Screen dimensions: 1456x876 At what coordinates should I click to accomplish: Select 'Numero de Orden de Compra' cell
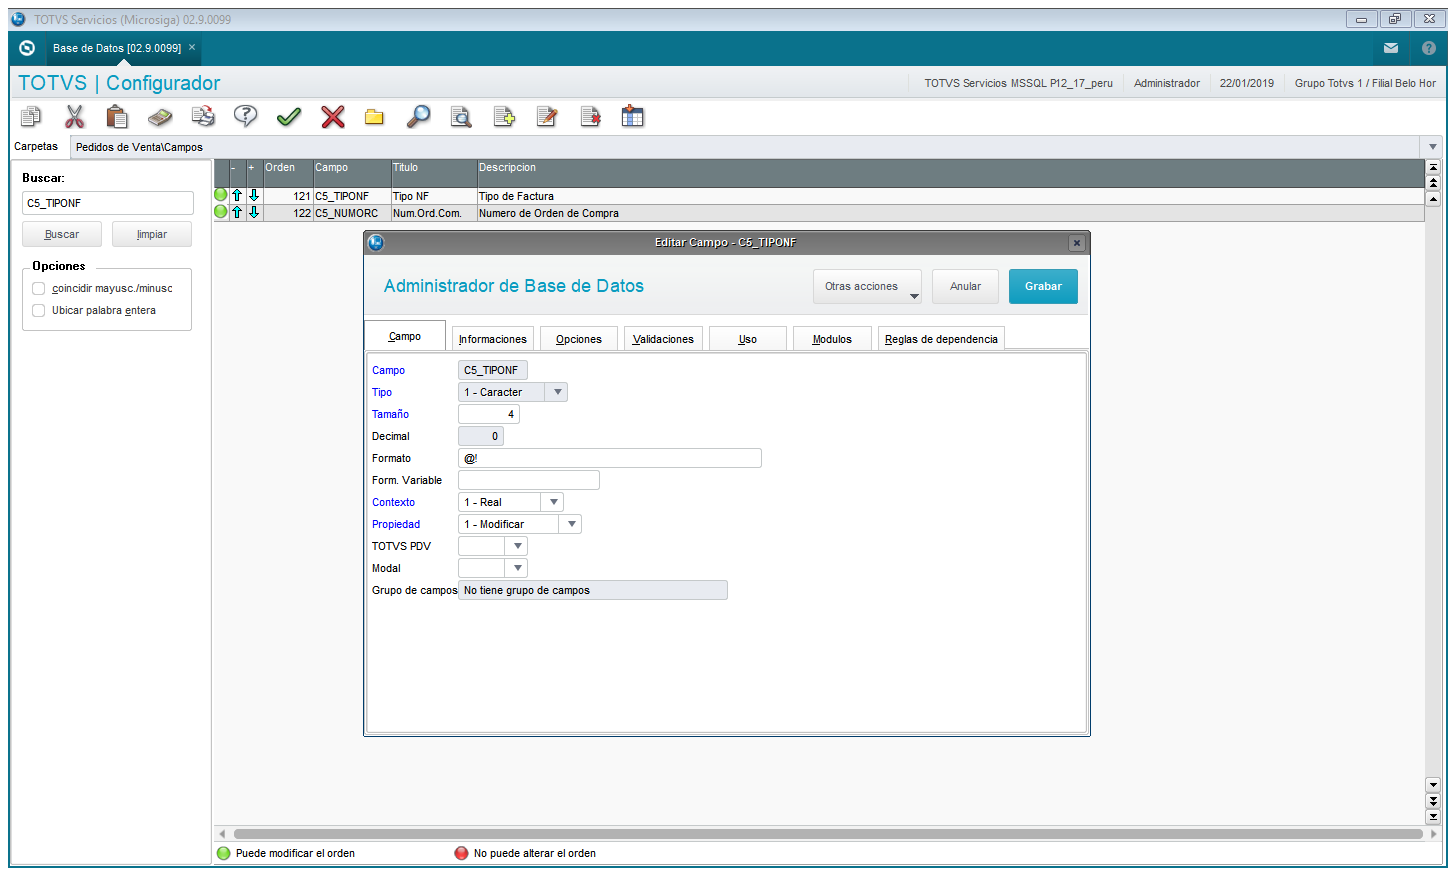950,213
